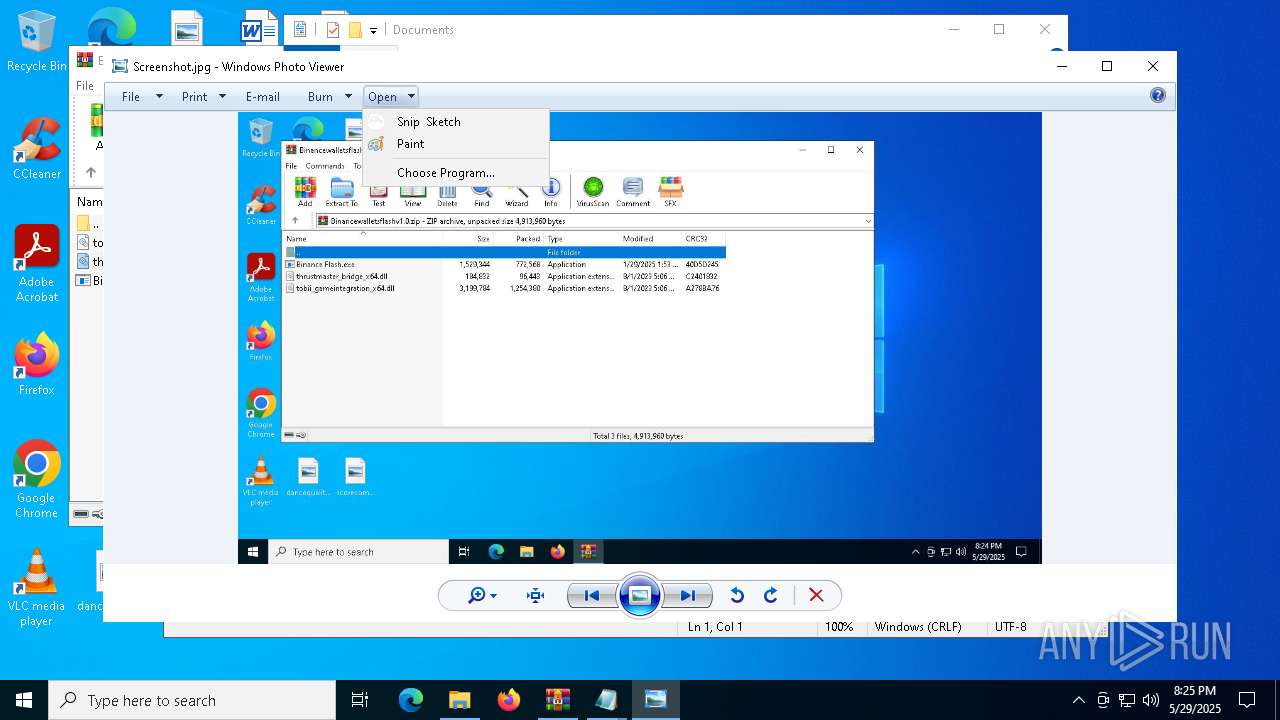Click new folder icon in Documents title bar

[x=355, y=30]
